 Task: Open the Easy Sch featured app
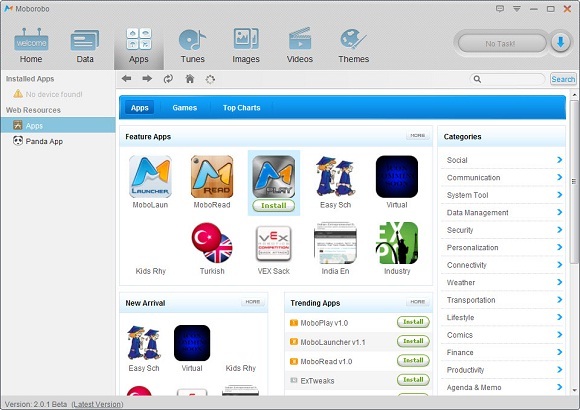coord(335,182)
